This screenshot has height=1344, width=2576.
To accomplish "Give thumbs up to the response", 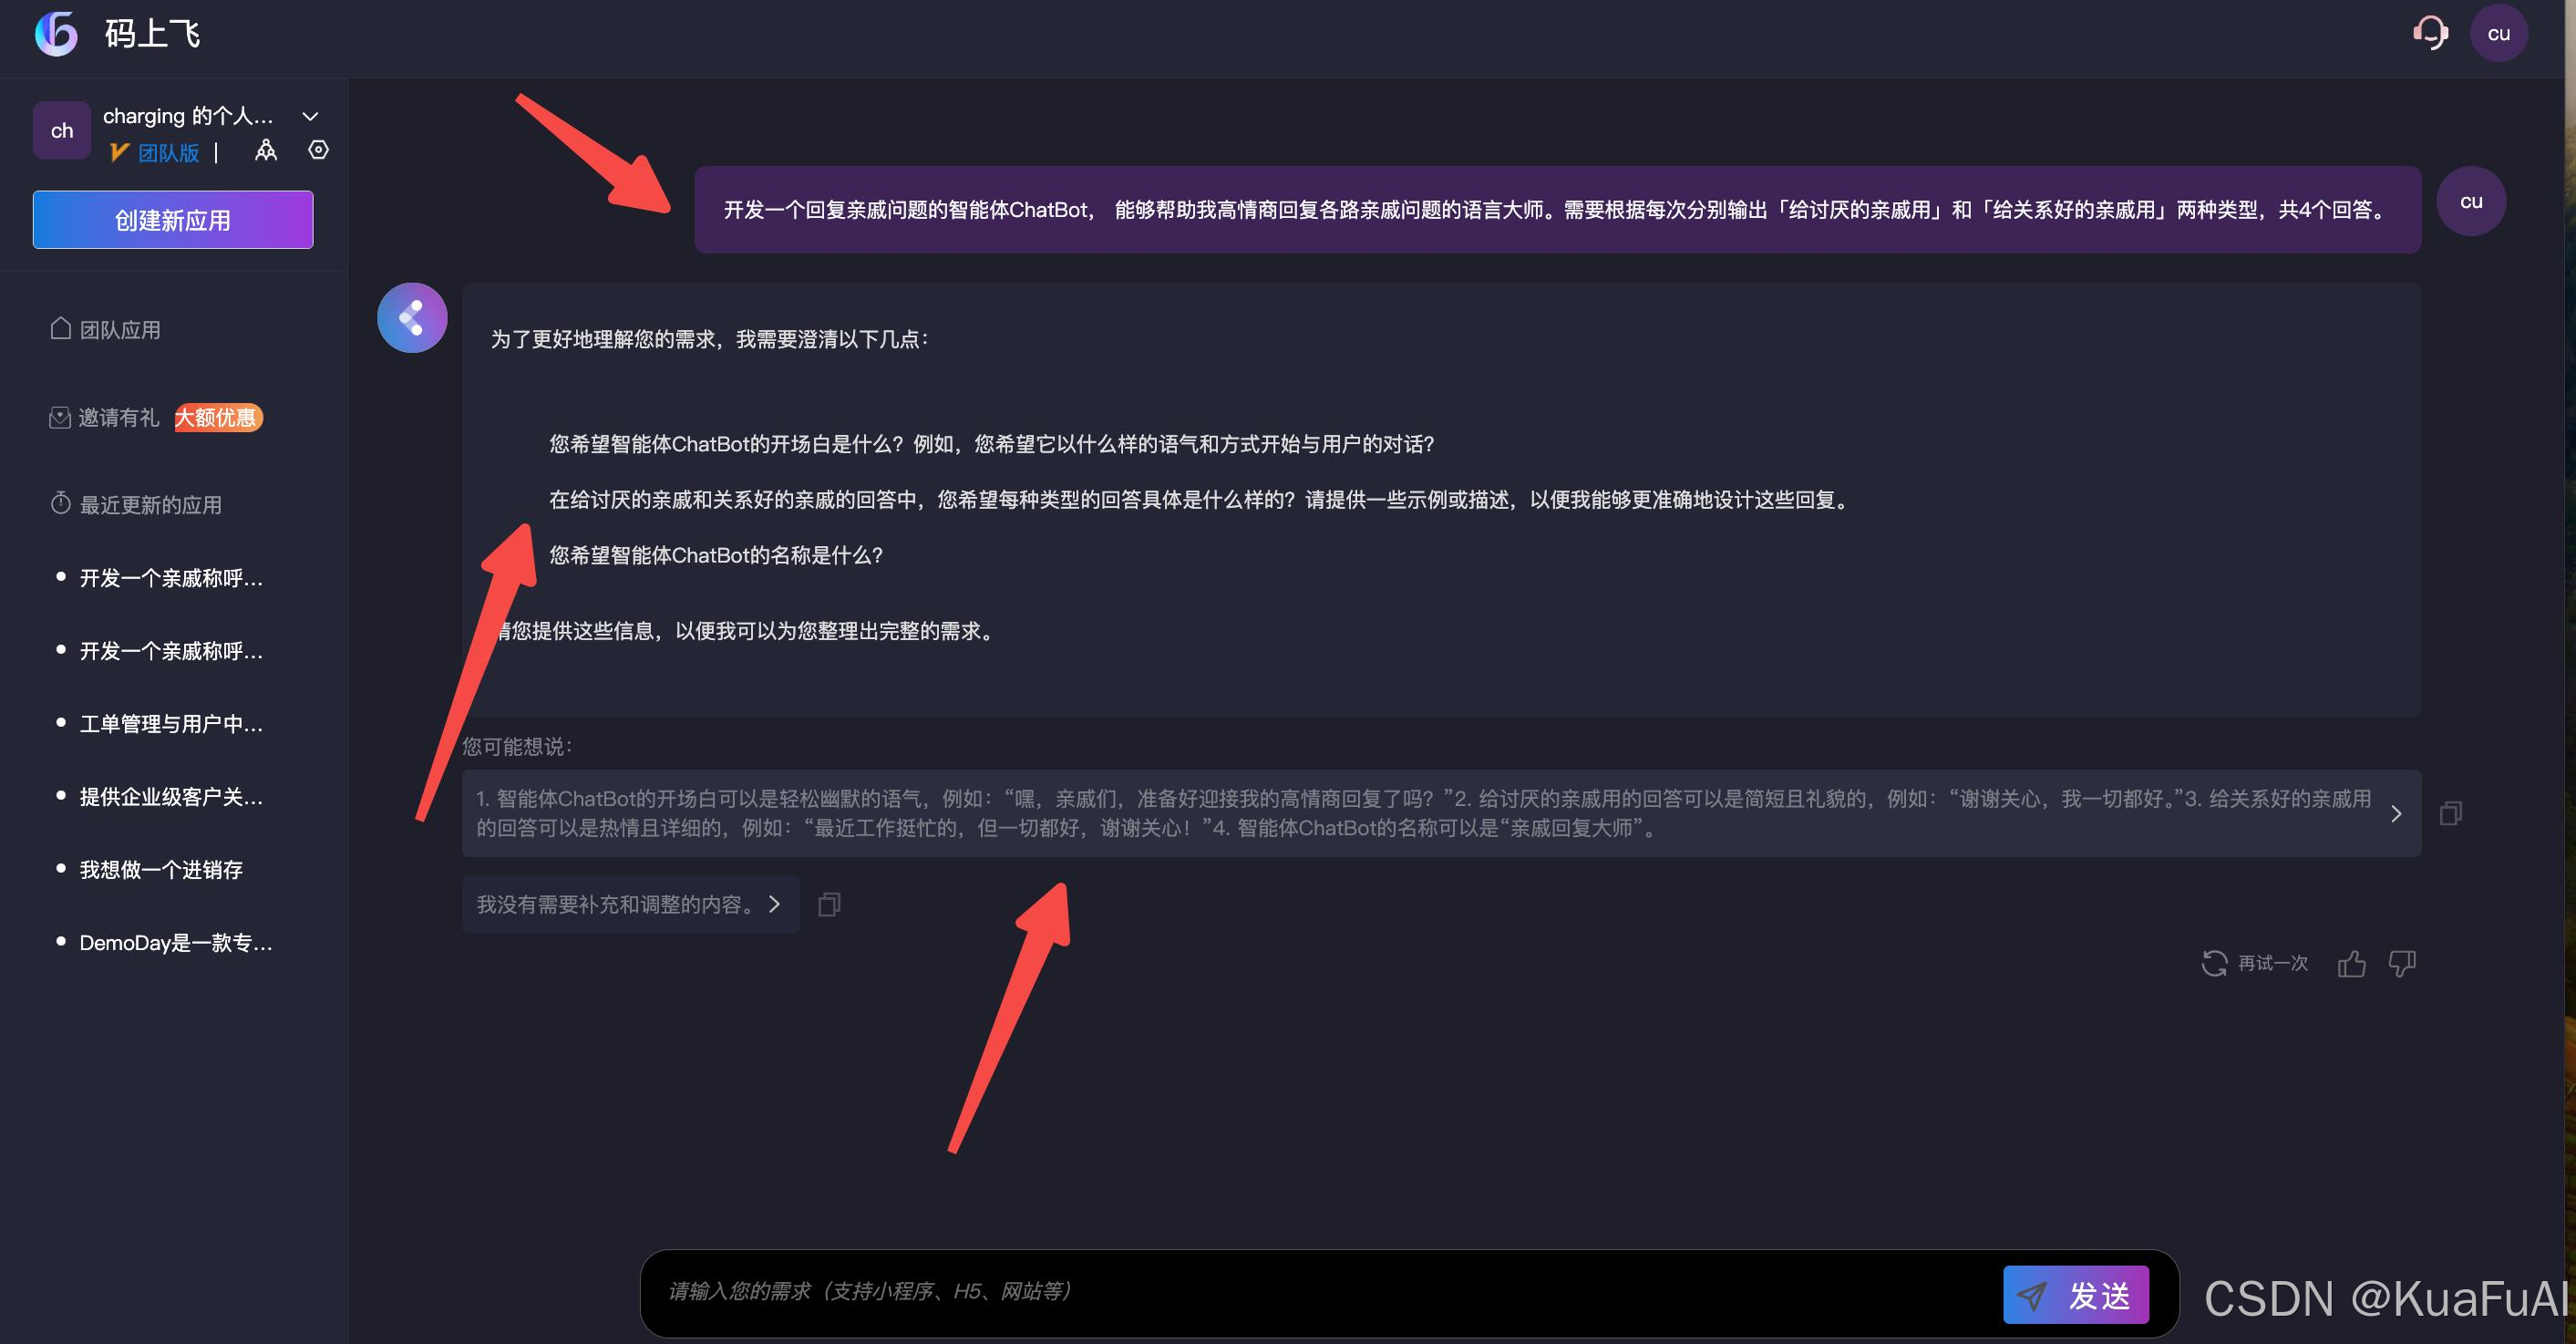I will click(x=2351, y=963).
